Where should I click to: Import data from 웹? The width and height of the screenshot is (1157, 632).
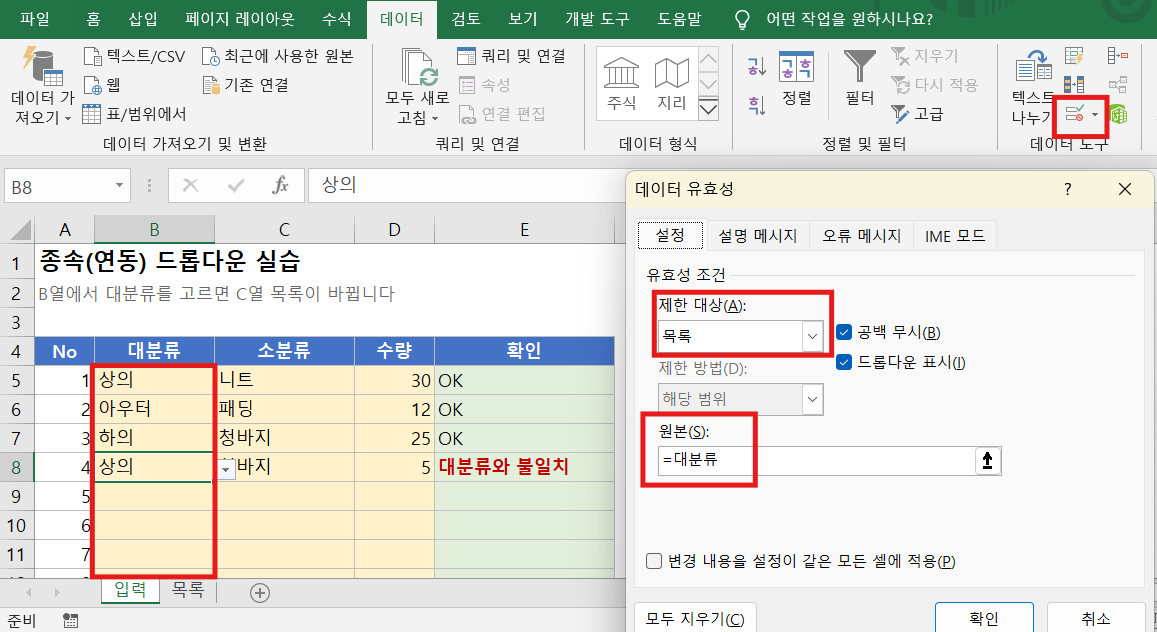[102, 85]
